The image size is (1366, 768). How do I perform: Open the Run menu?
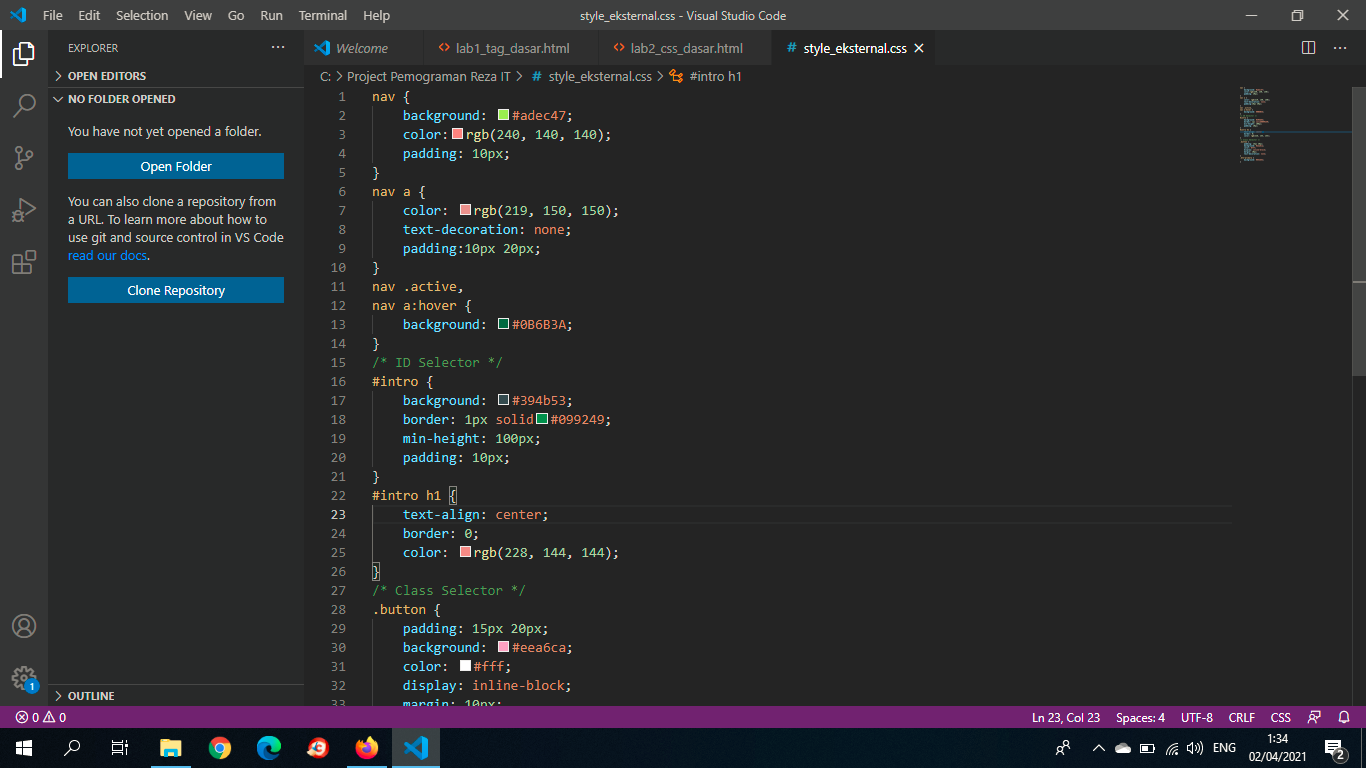coord(271,15)
